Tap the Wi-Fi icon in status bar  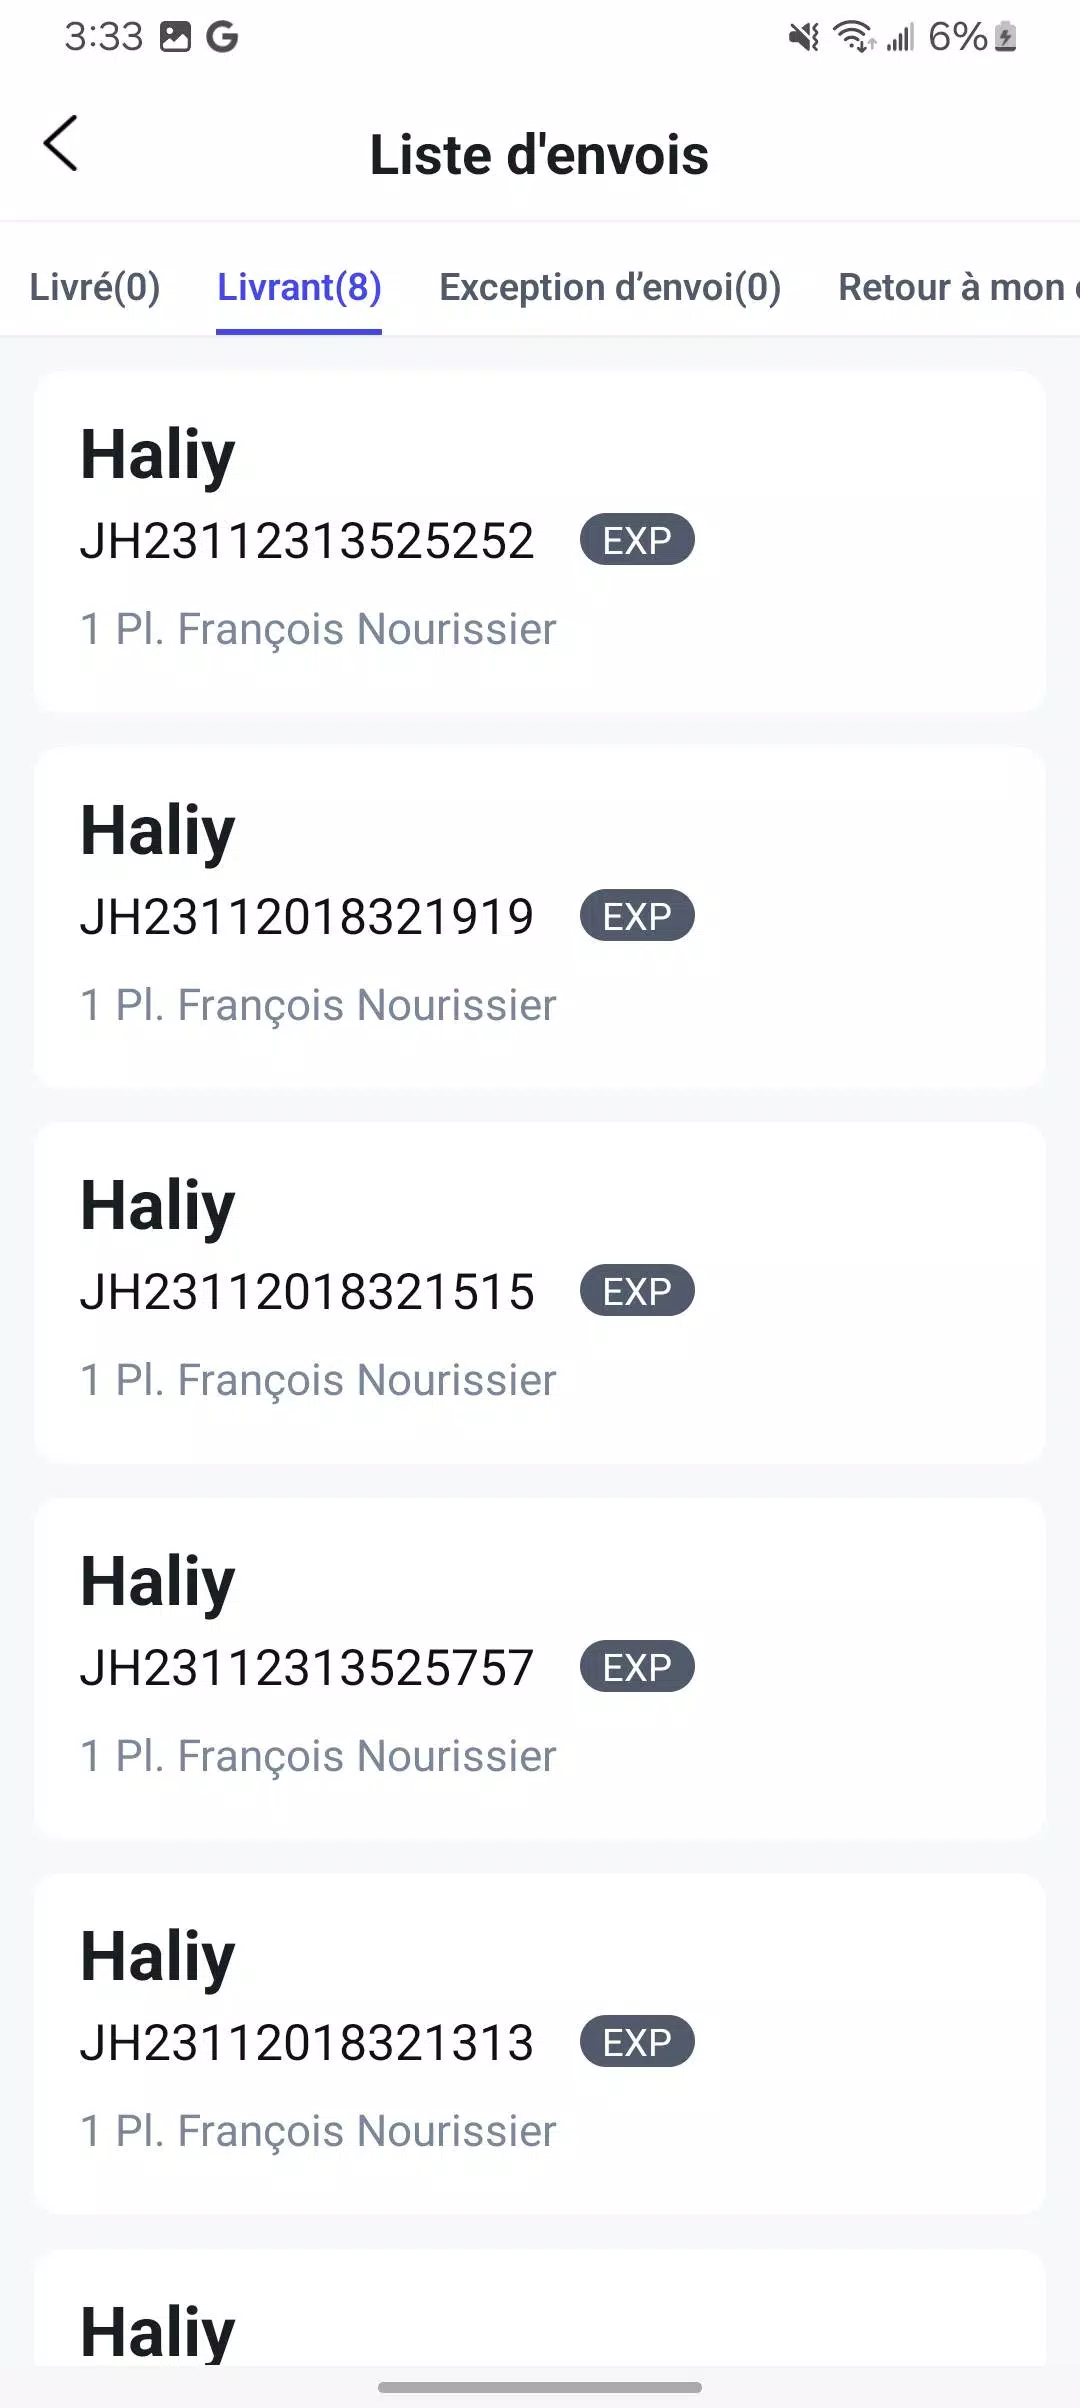(x=855, y=38)
